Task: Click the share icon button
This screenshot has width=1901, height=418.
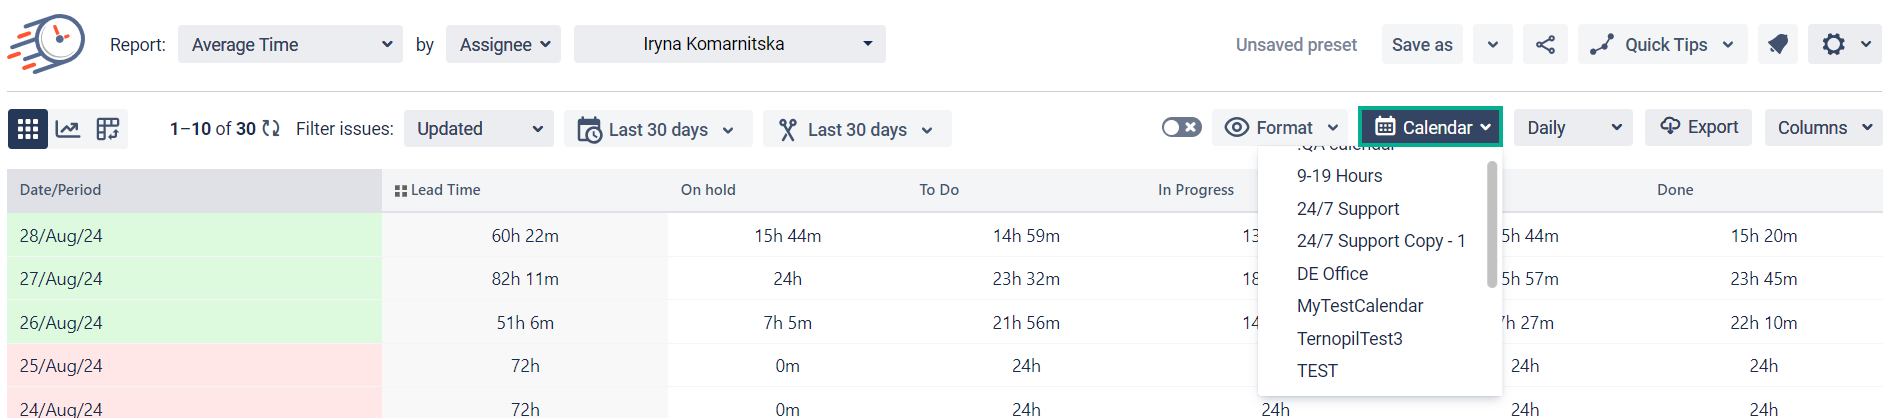Action: point(1545,45)
